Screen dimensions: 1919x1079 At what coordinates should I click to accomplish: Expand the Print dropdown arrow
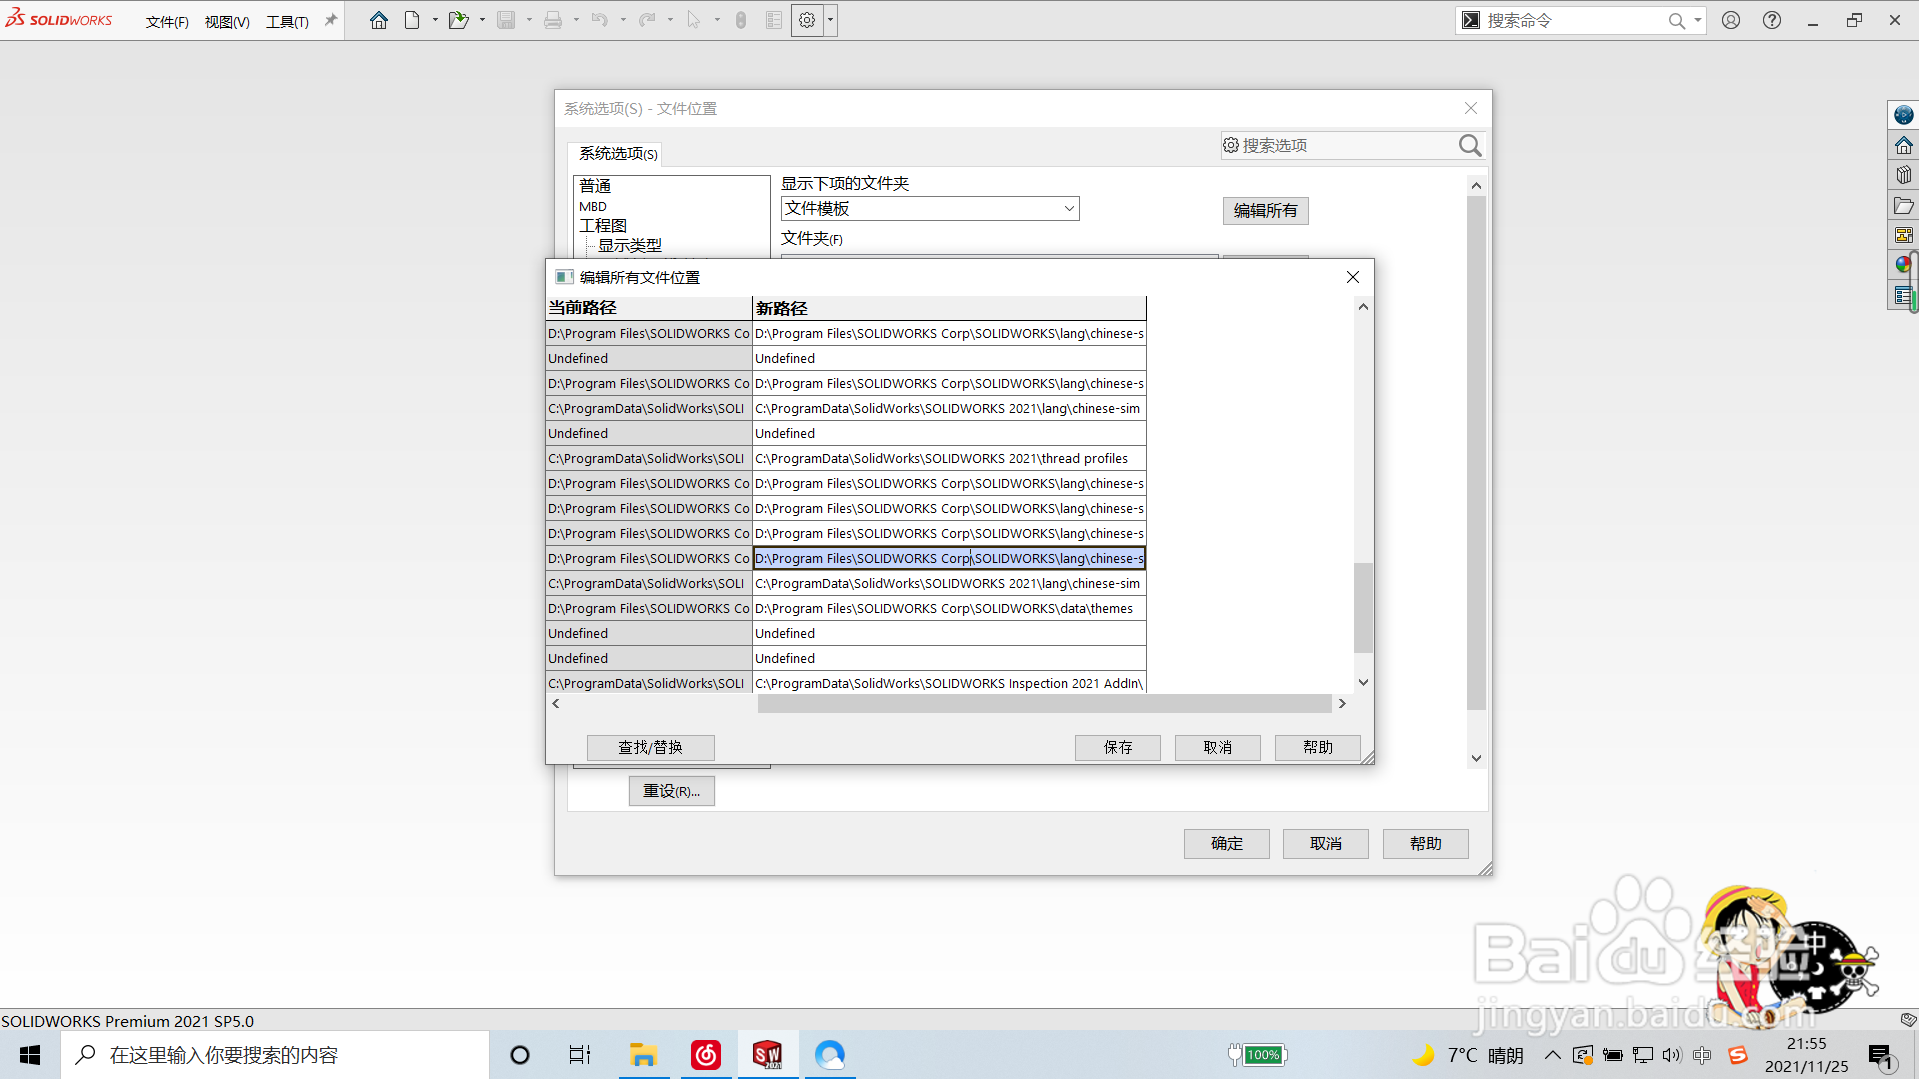(x=576, y=20)
